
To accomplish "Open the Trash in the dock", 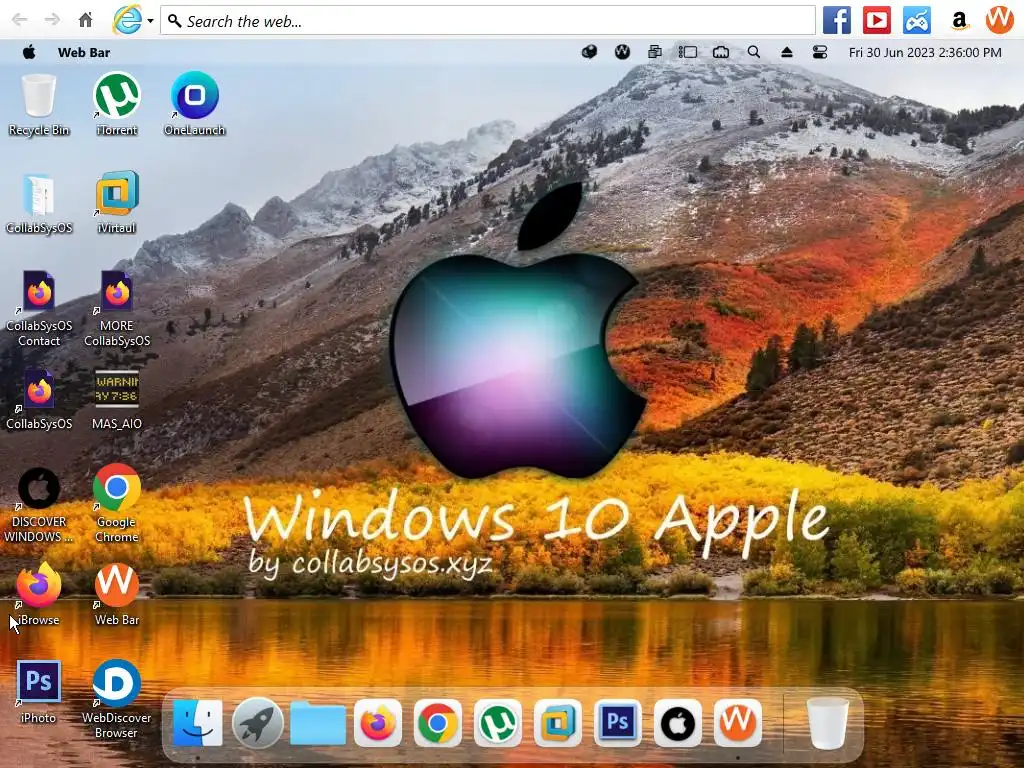I will click(x=827, y=723).
